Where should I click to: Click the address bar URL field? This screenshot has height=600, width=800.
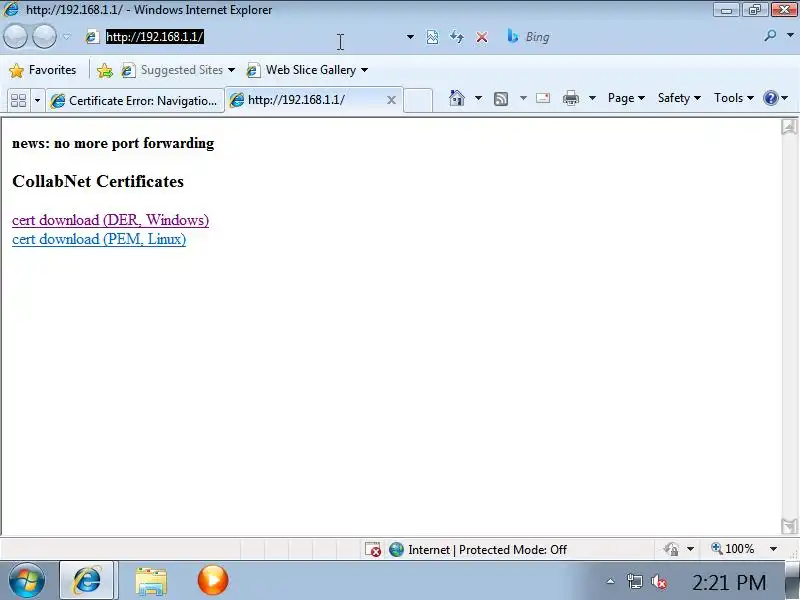point(250,37)
